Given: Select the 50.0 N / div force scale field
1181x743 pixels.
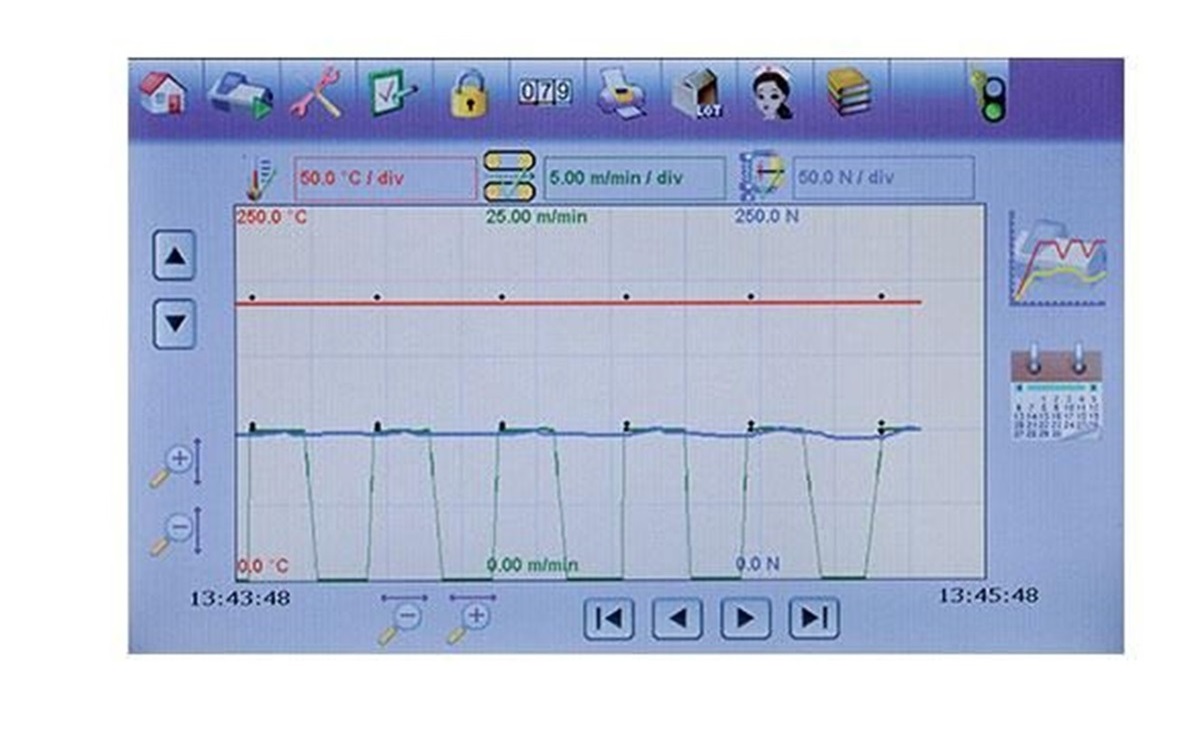Looking at the screenshot, I should 882,179.
